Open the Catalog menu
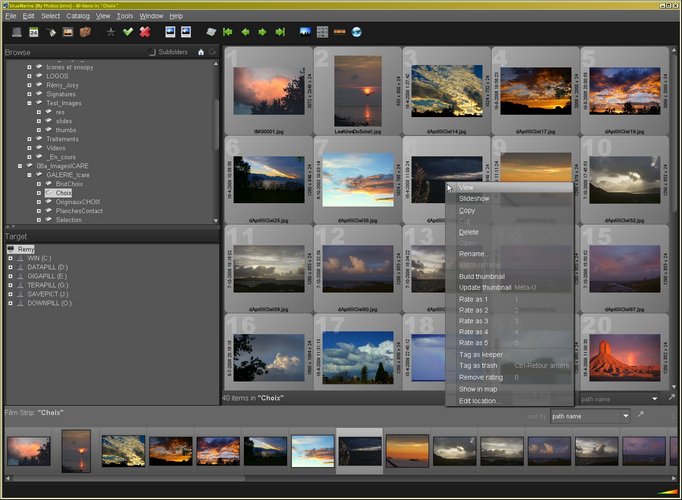 78,16
